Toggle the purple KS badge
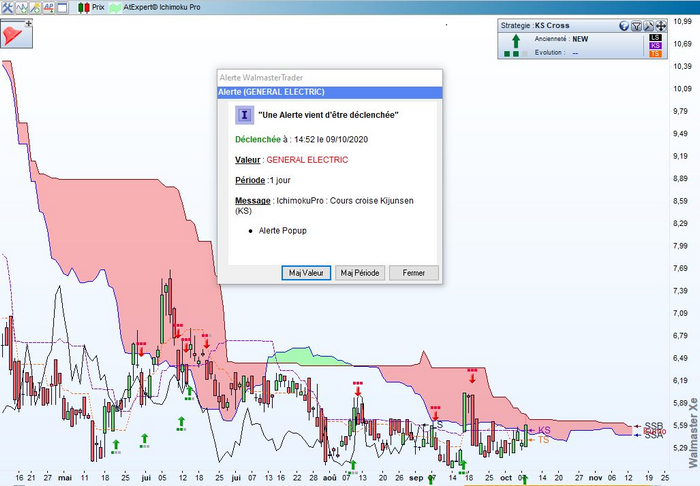Image resolution: width=700 pixels, height=486 pixels. [655, 46]
